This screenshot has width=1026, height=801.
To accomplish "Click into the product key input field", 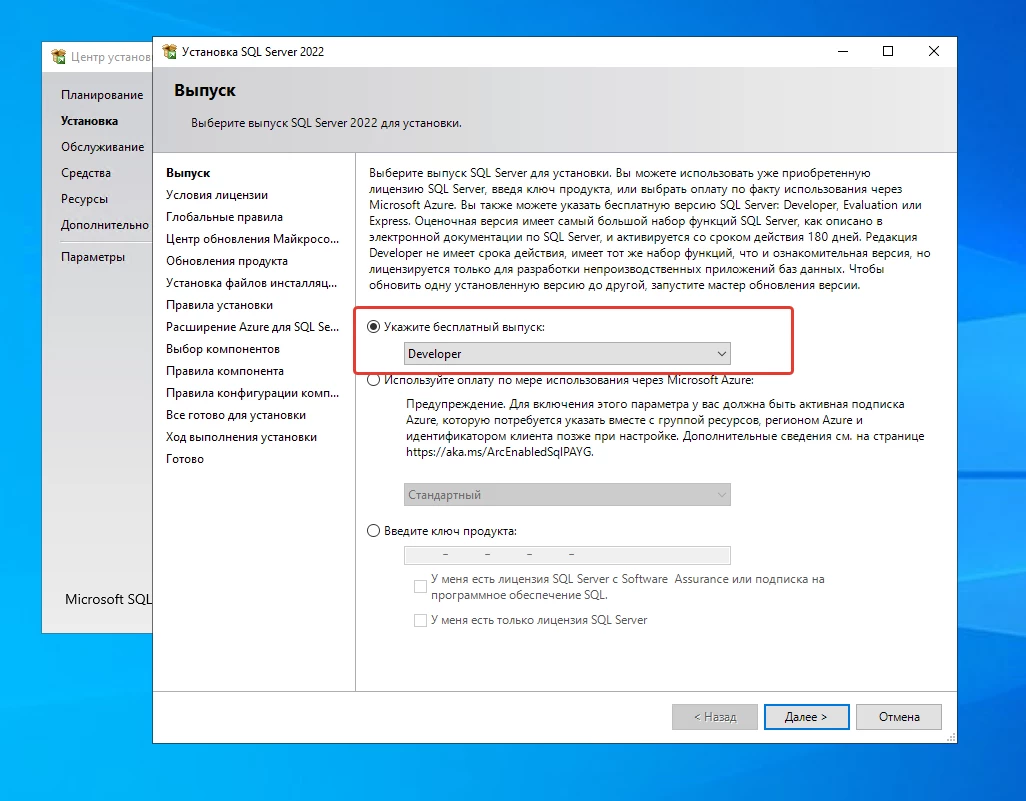I will [x=567, y=556].
